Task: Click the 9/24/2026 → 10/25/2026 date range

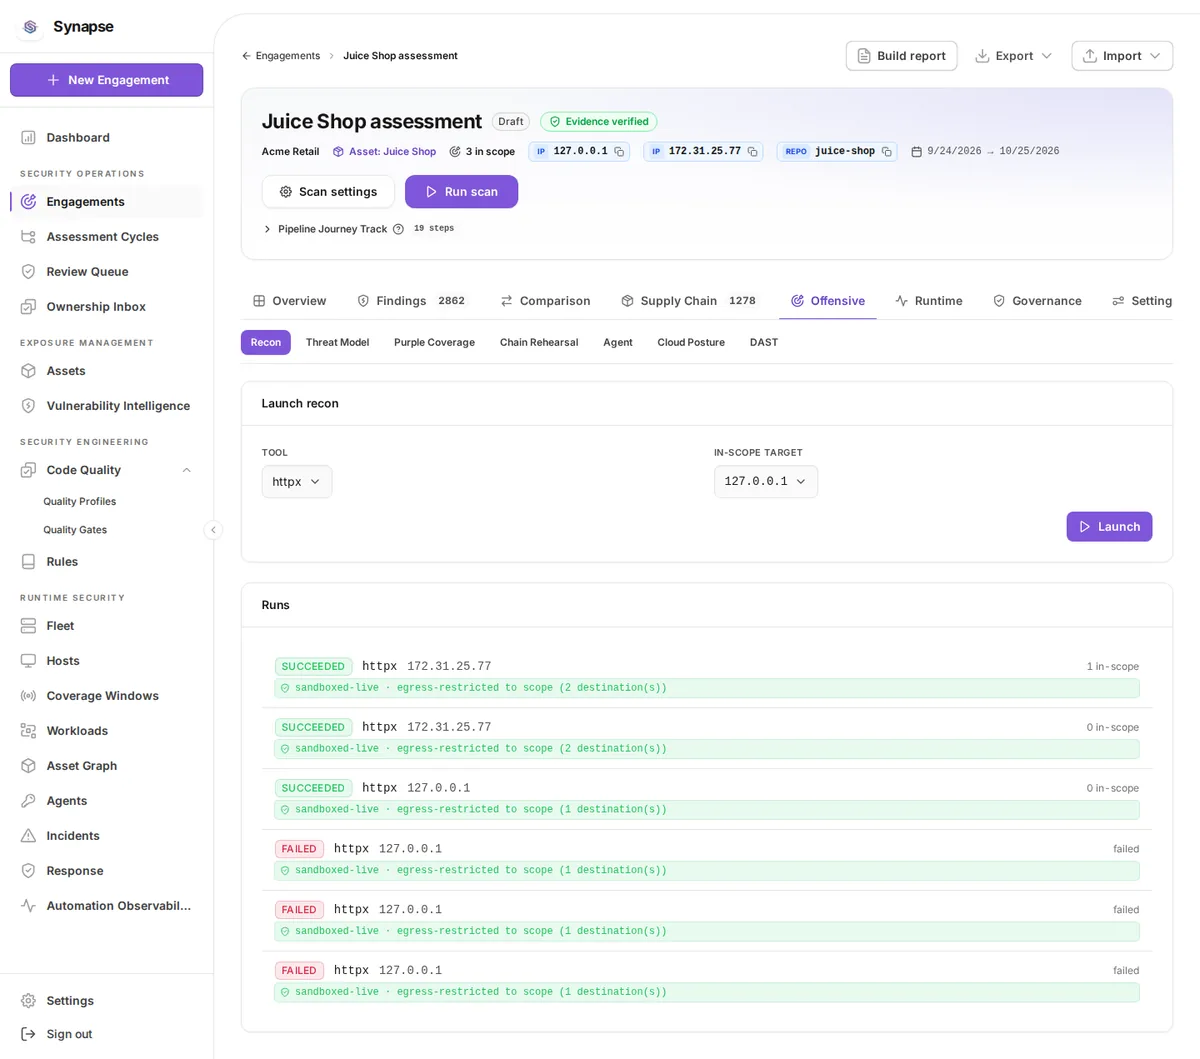Action: click(x=985, y=152)
